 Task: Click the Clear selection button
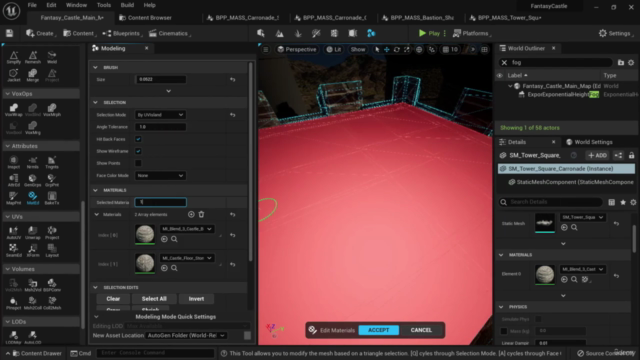113,299
